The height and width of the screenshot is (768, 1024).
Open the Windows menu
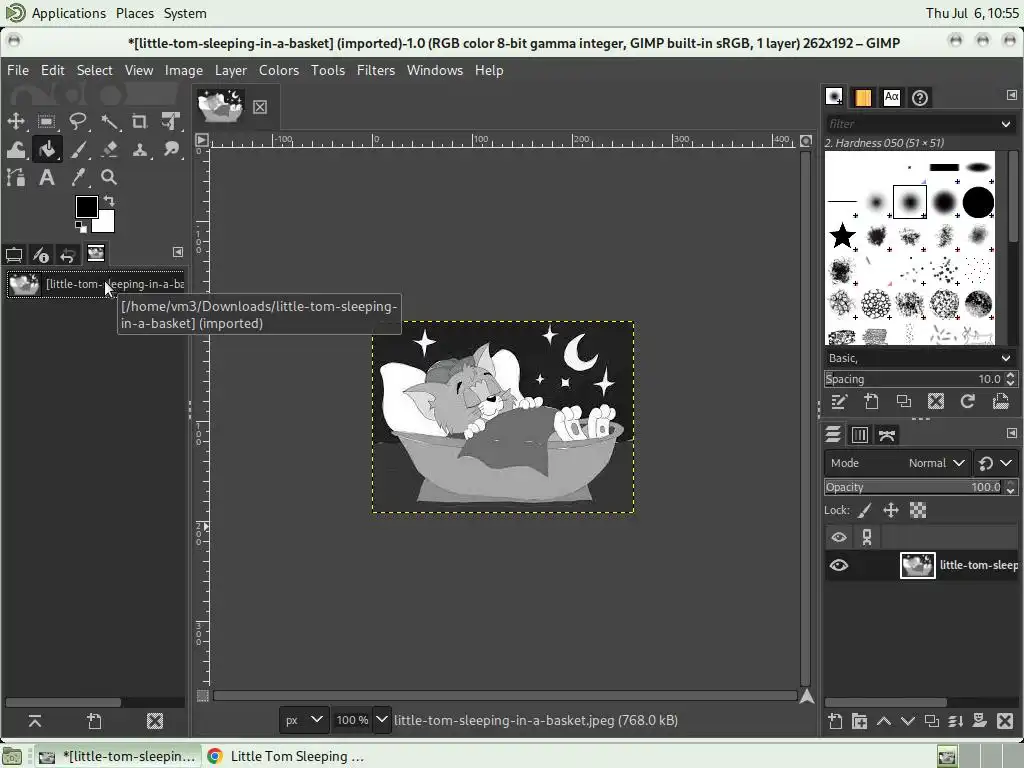point(434,70)
